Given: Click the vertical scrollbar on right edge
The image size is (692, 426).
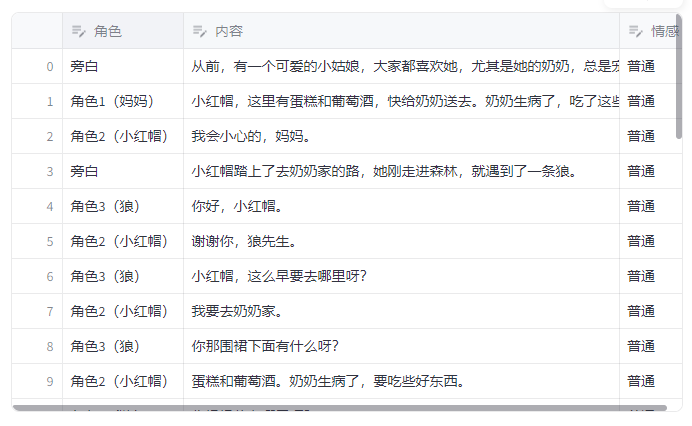Looking at the screenshot, I should click(x=680, y=80).
